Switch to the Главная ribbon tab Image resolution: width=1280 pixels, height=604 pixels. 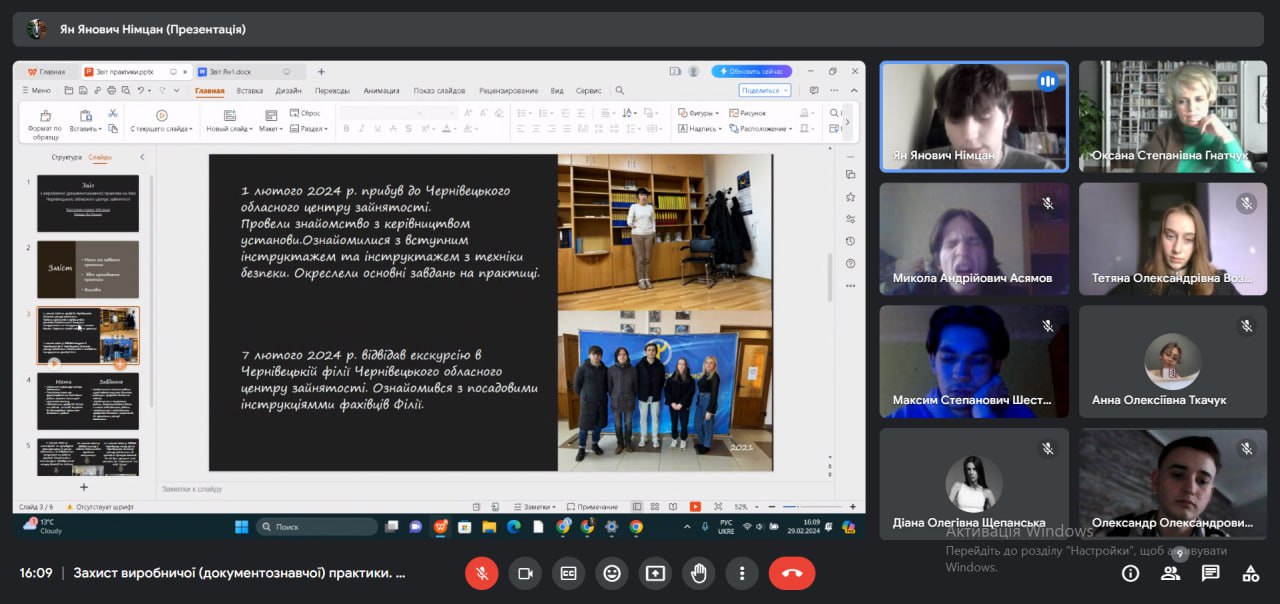210,90
